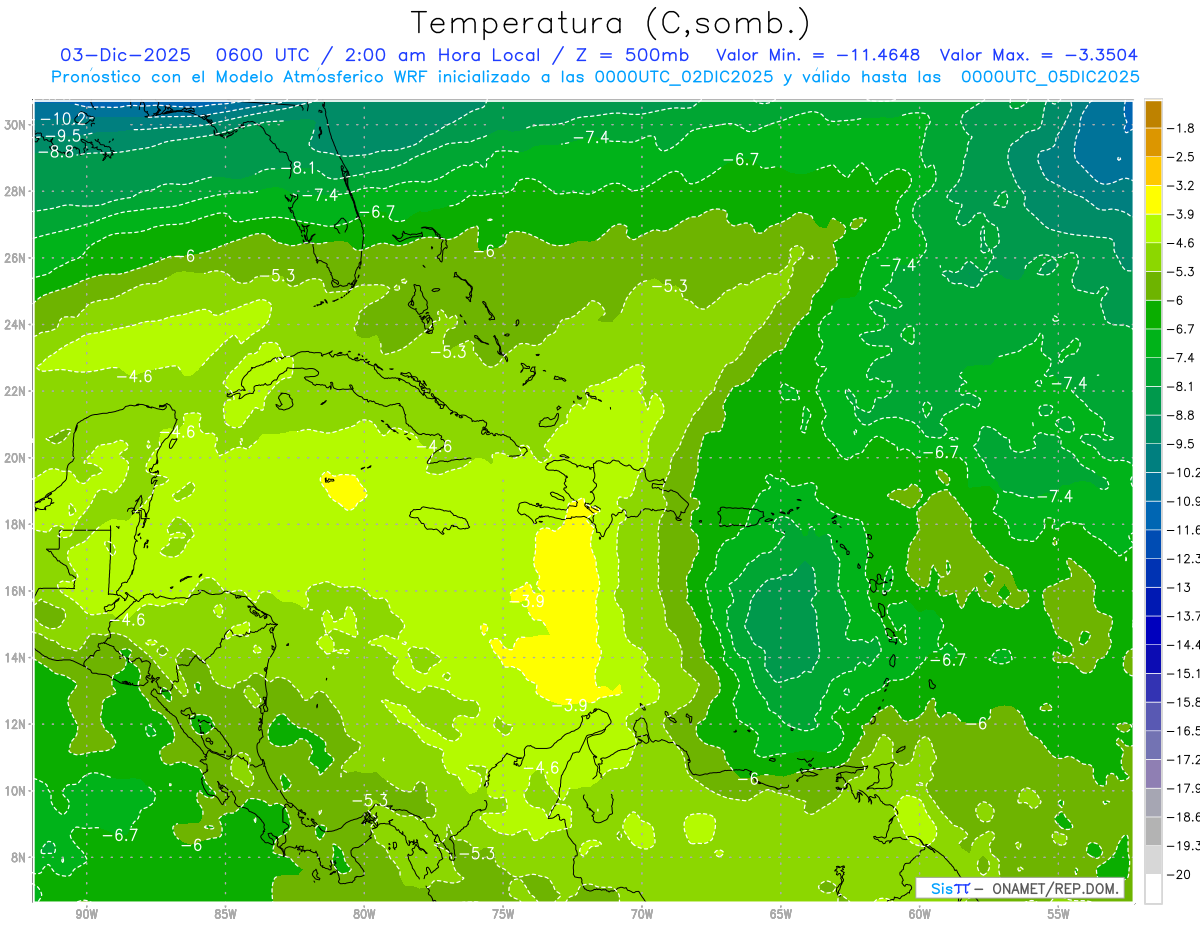Click the yellow colorbar segment between -3.2 and -3.9
Viewport: 1200px width, 927px height.
pyautogui.click(x=1153, y=200)
